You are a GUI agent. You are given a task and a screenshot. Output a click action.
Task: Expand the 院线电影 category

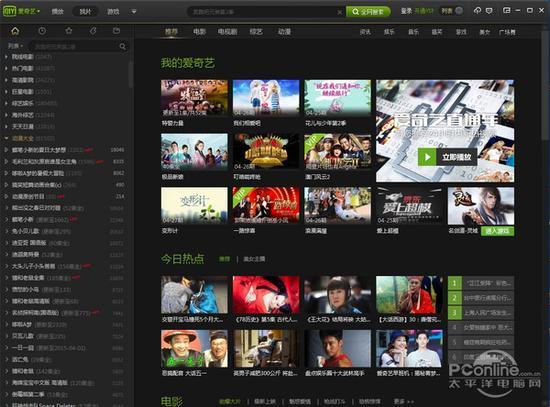click(x=6, y=56)
